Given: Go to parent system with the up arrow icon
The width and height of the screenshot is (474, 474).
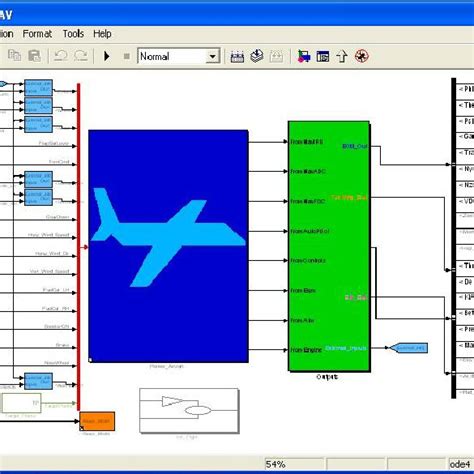Looking at the screenshot, I should [x=342, y=56].
